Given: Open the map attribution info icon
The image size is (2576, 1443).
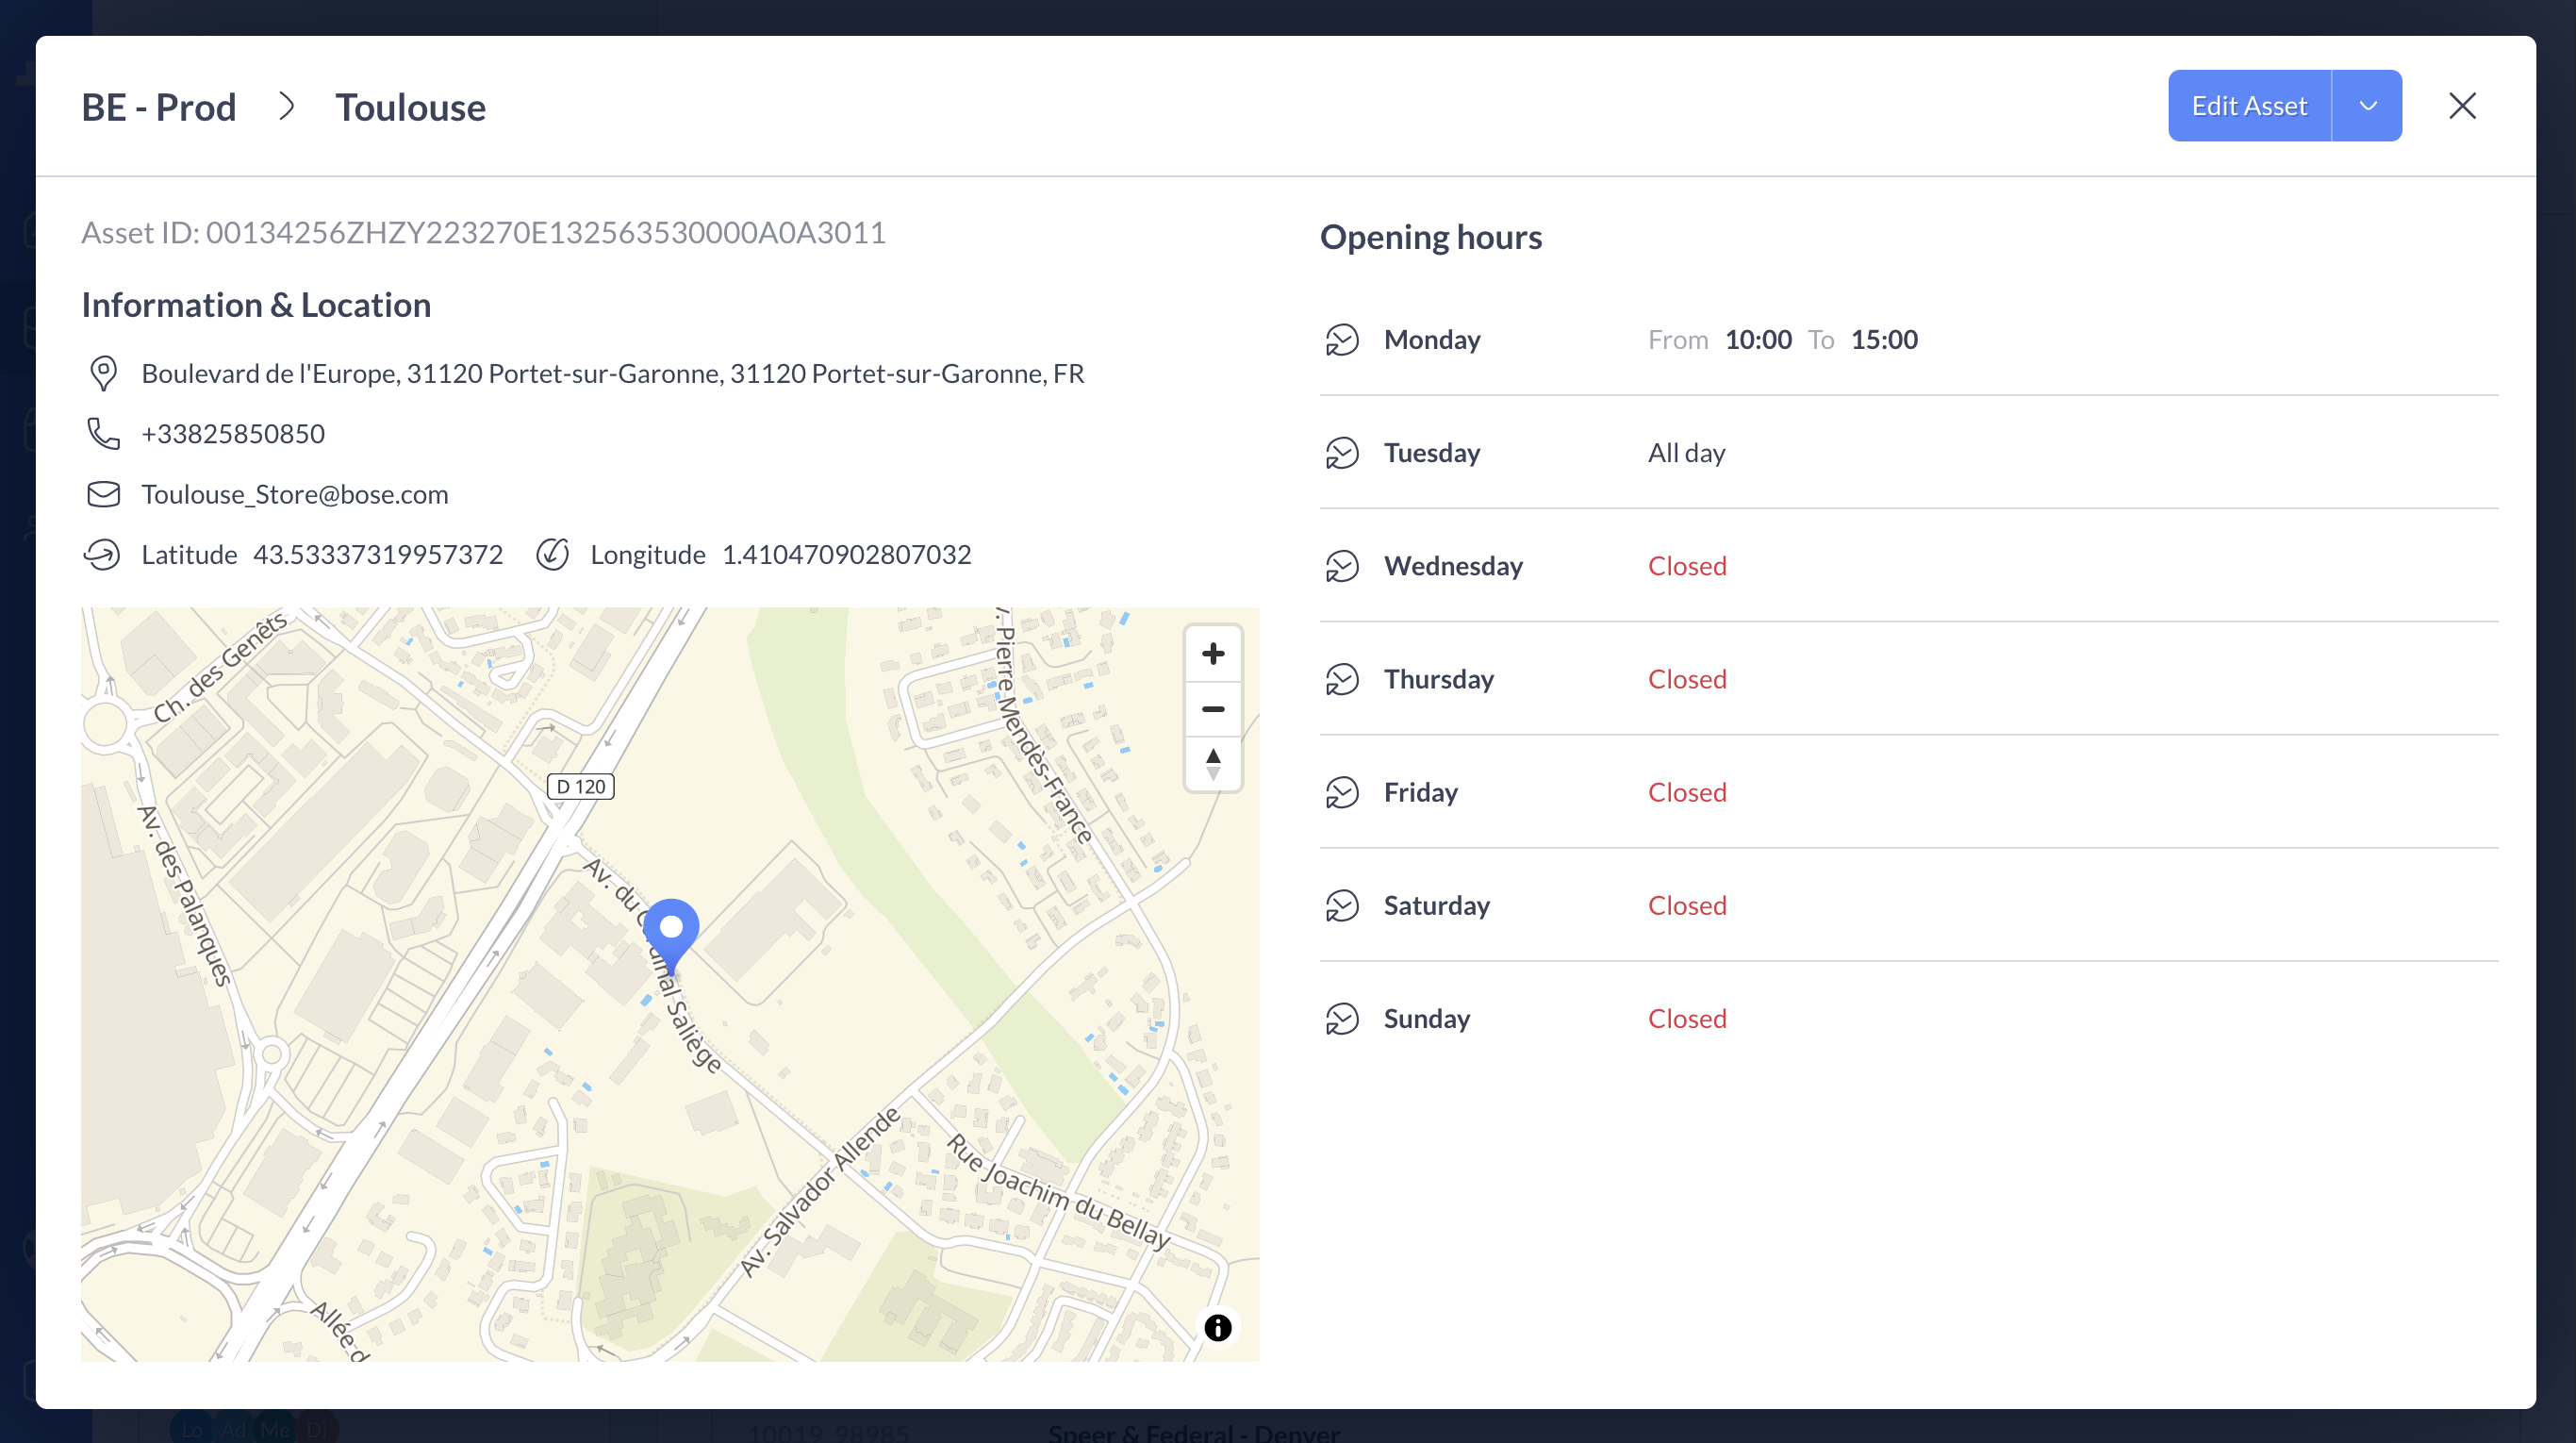Looking at the screenshot, I should click(x=1217, y=1327).
